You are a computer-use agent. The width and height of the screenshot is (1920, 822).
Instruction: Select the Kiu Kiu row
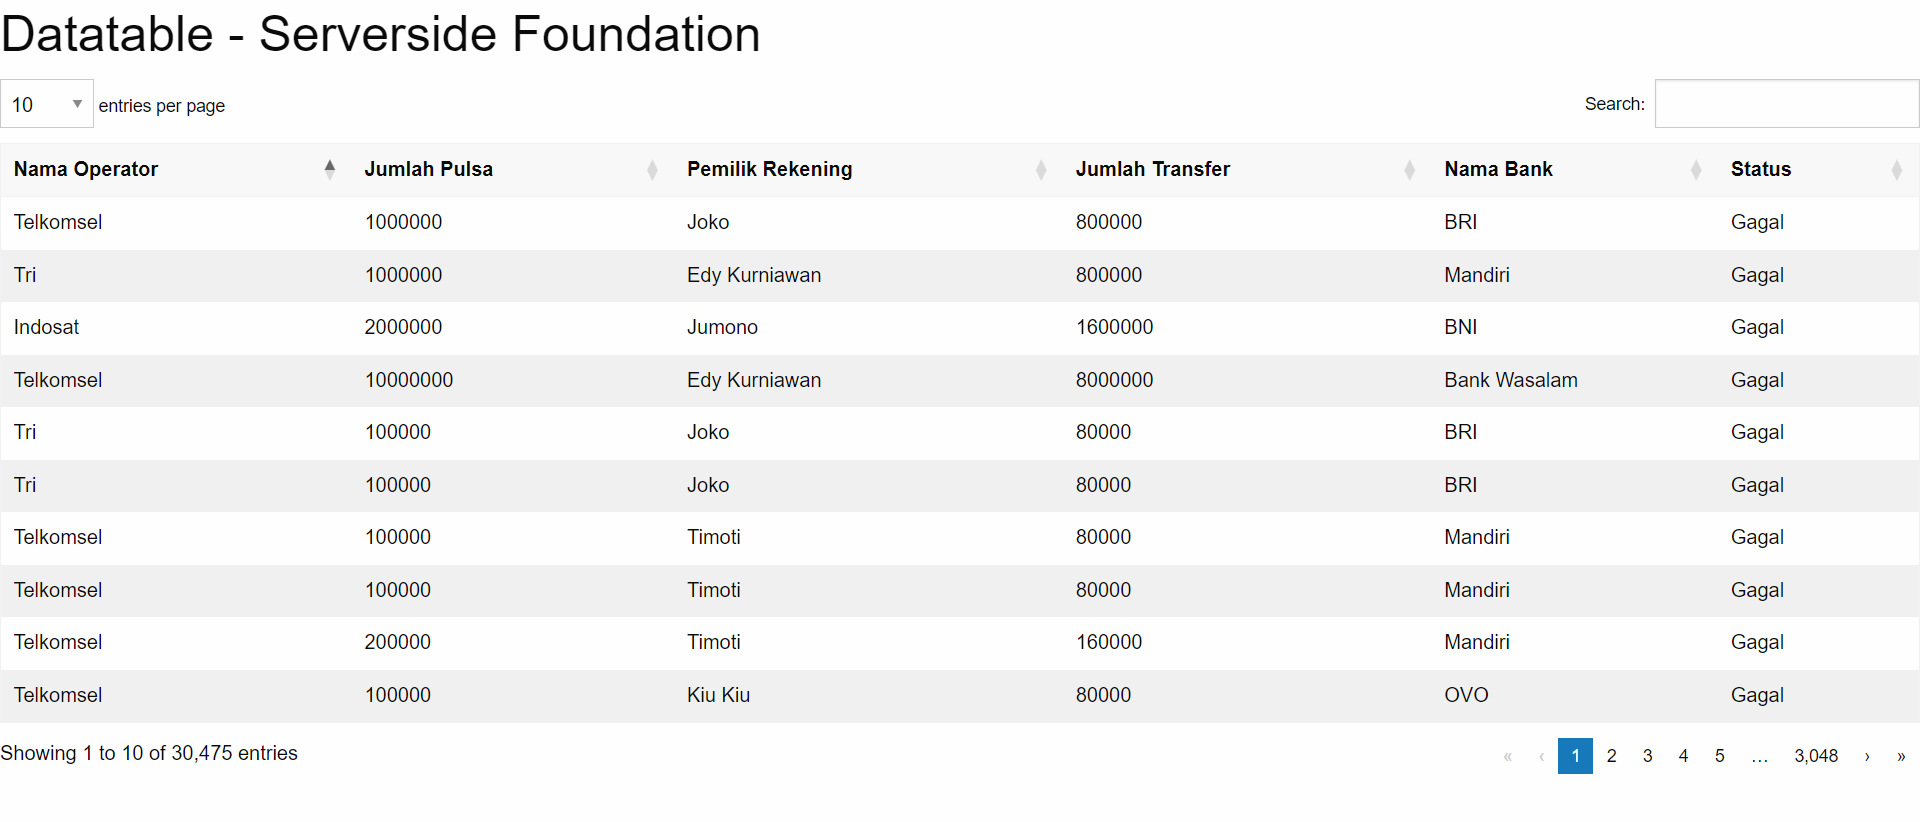pos(960,695)
